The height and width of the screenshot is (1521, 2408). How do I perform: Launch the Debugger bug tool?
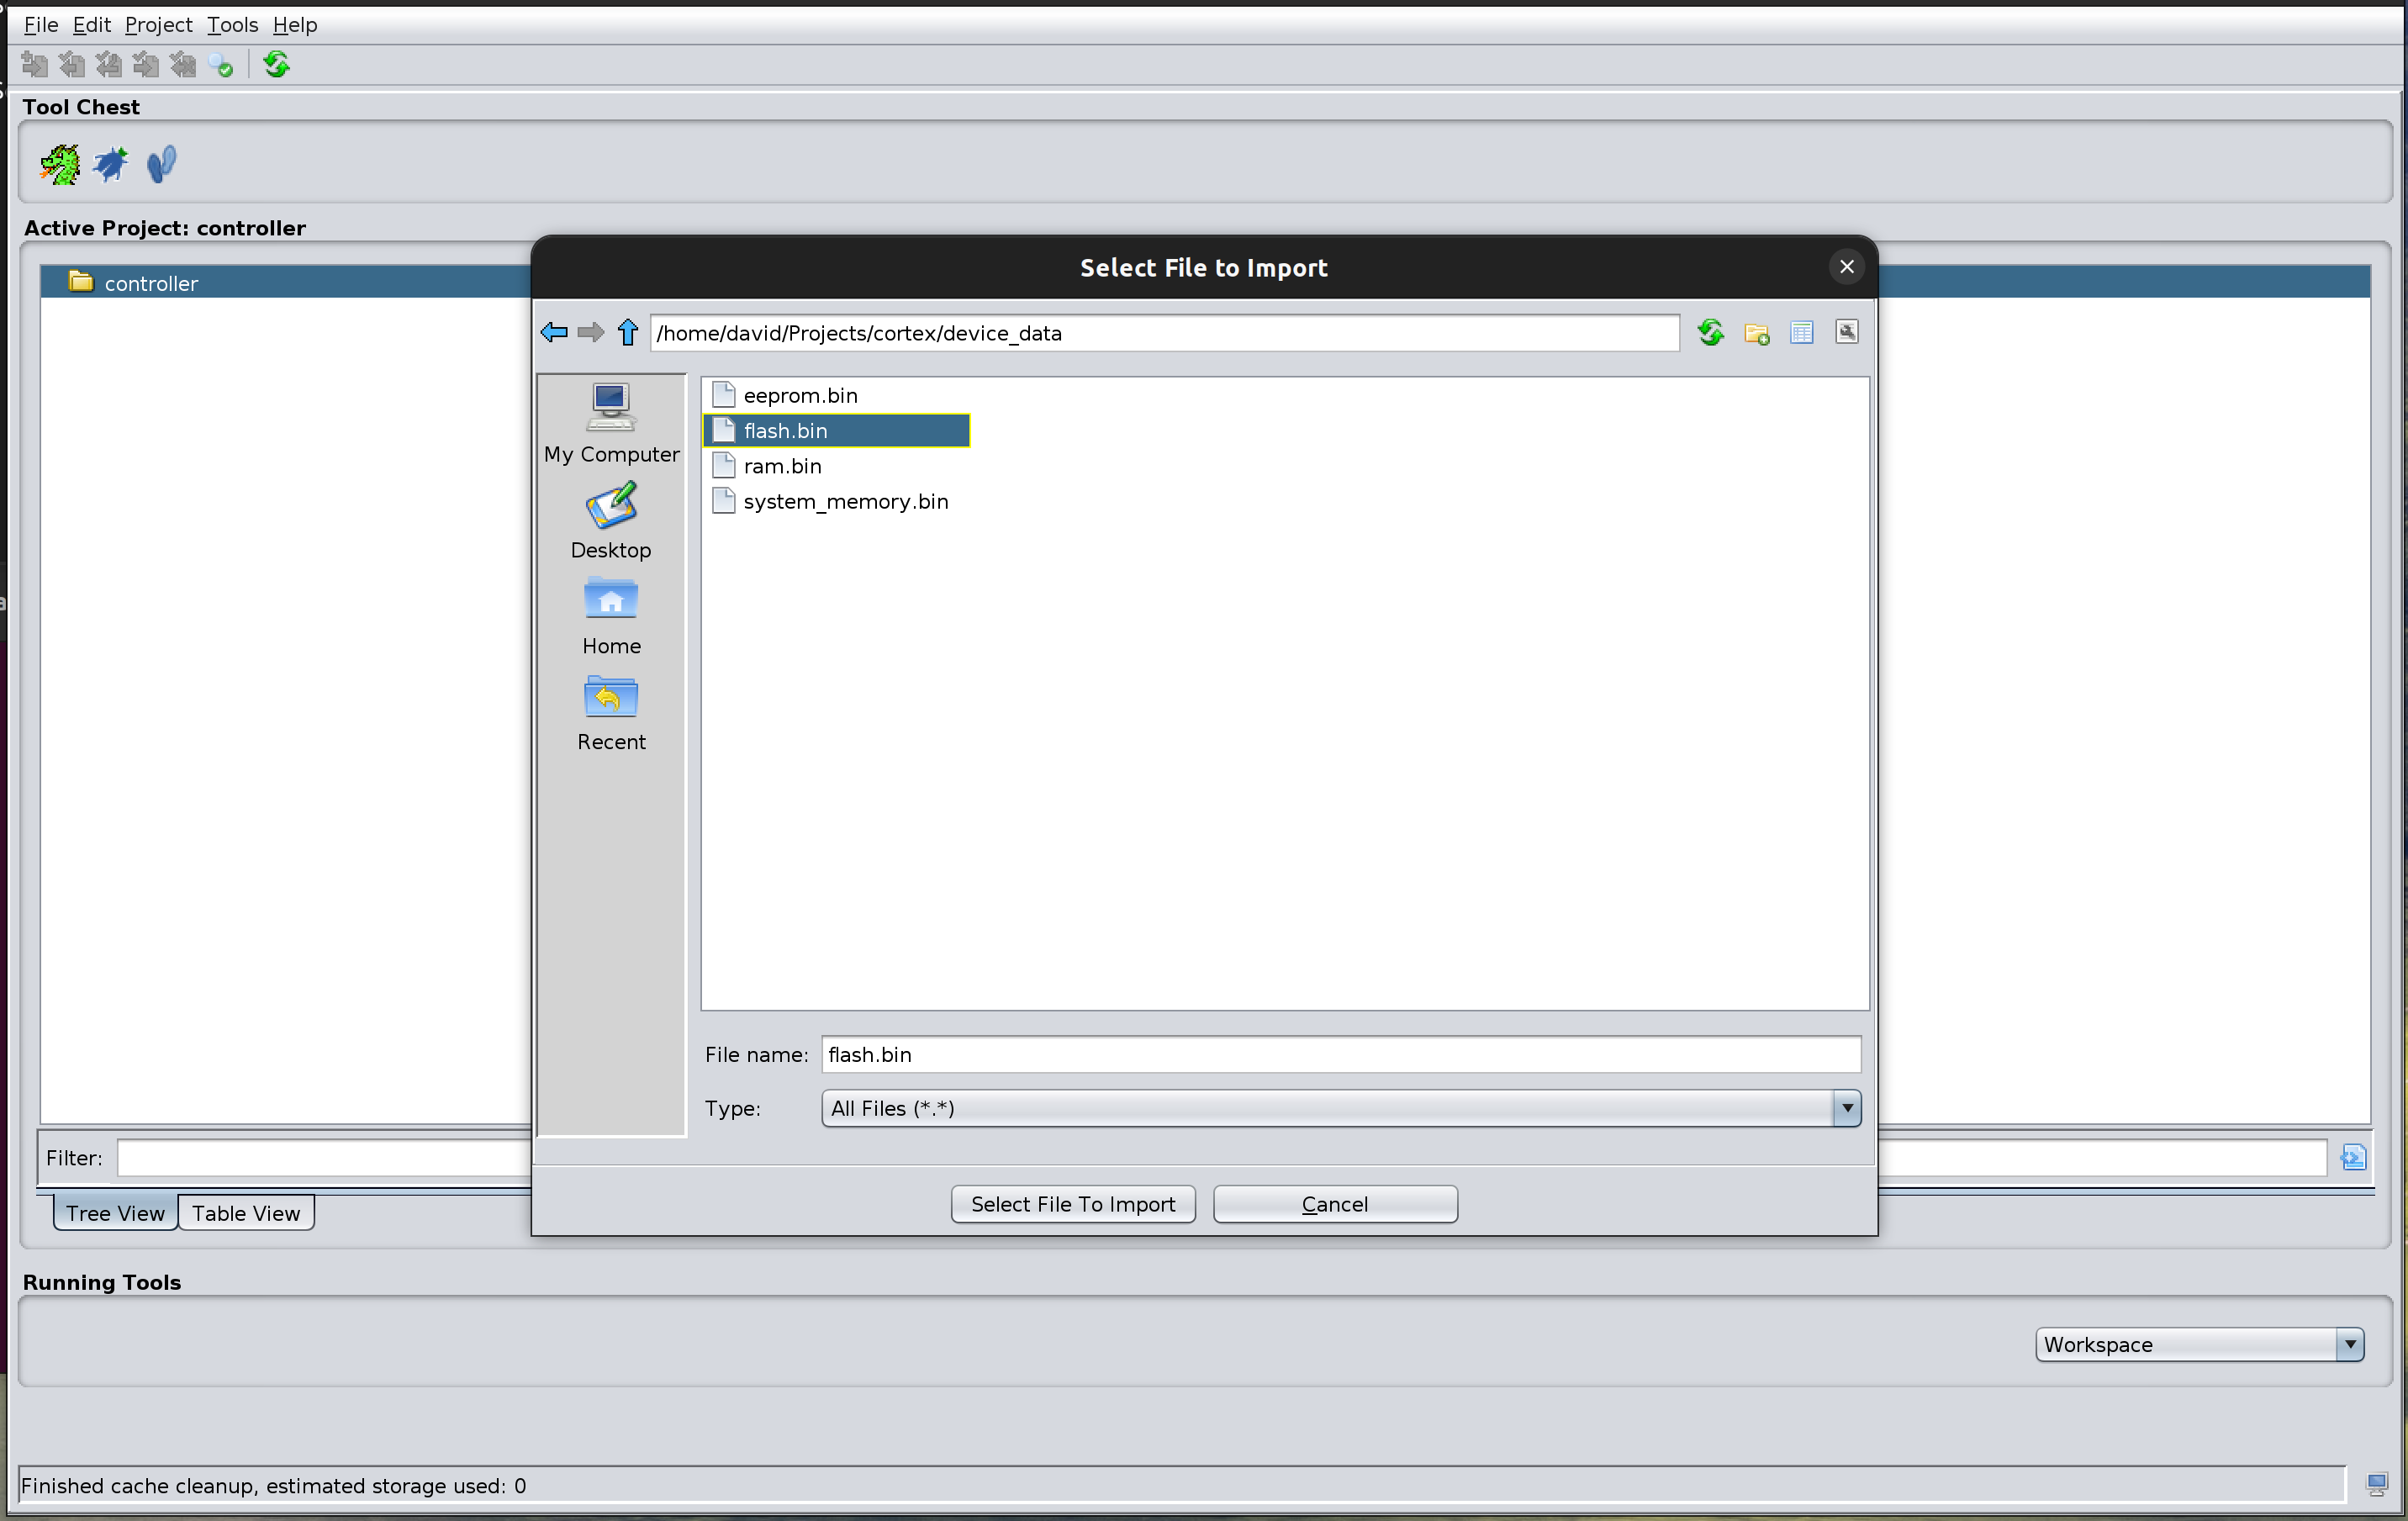111,164
